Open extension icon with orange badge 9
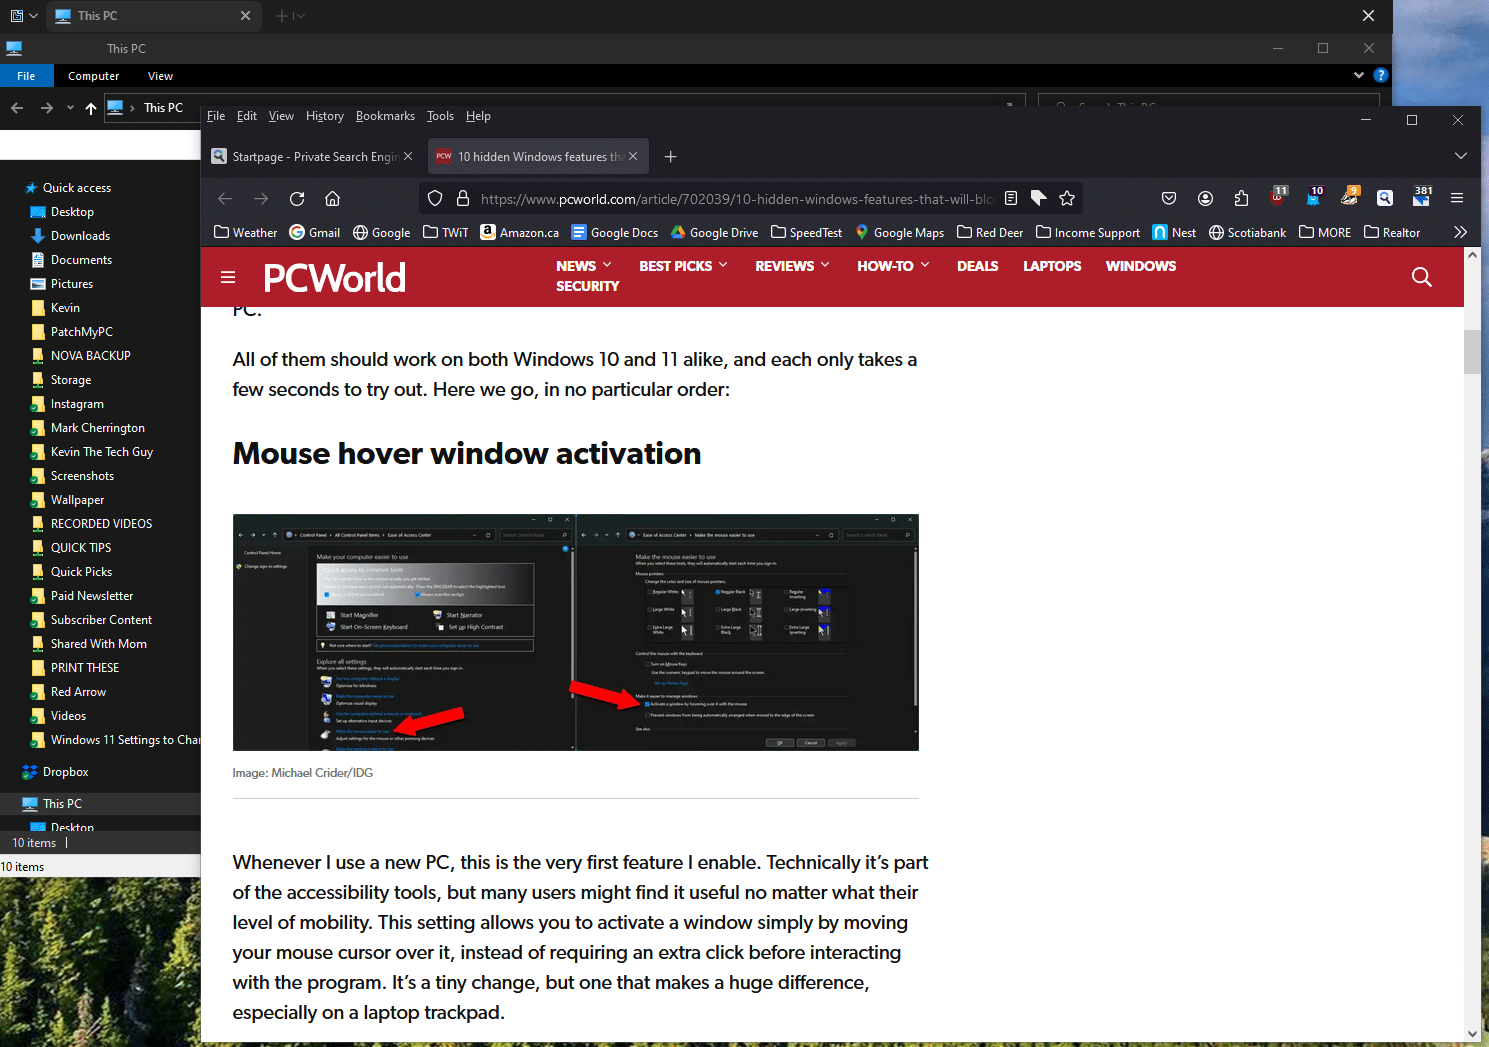This screenshot has height=1047, width=1489. click(x=1350, y=196)
